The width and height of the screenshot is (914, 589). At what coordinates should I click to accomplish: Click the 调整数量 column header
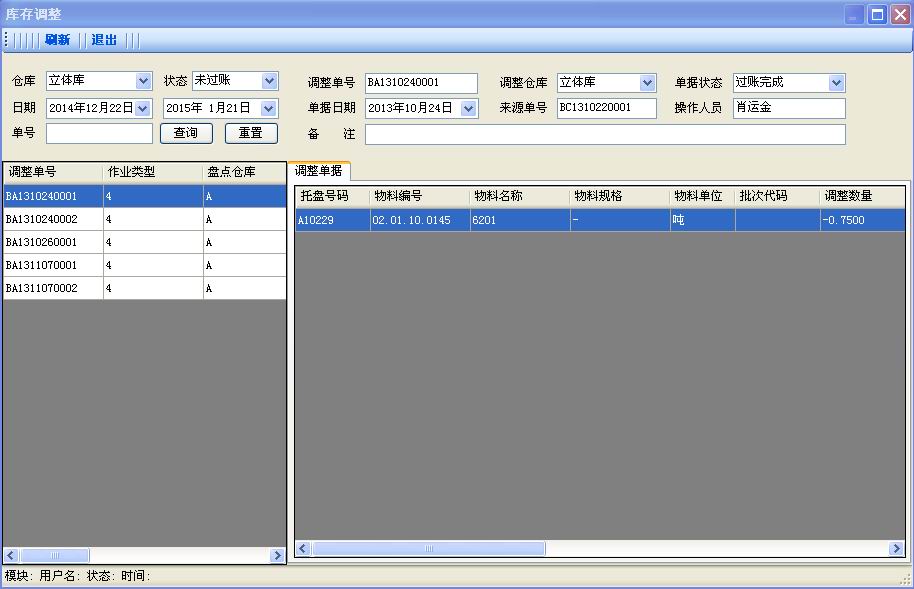point(862,196)
